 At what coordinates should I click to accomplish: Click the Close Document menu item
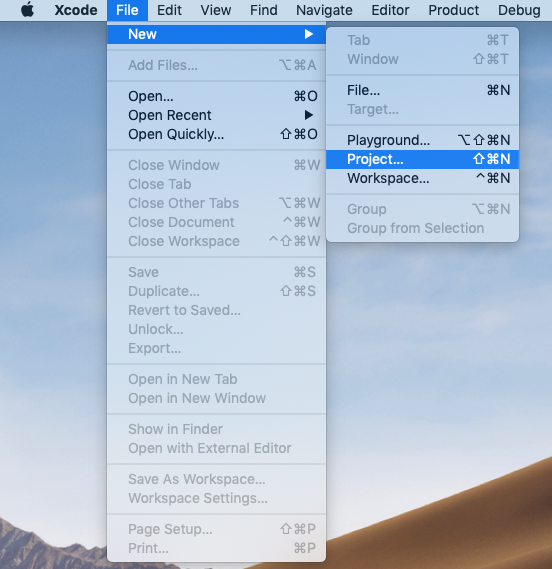pos(216,222)
